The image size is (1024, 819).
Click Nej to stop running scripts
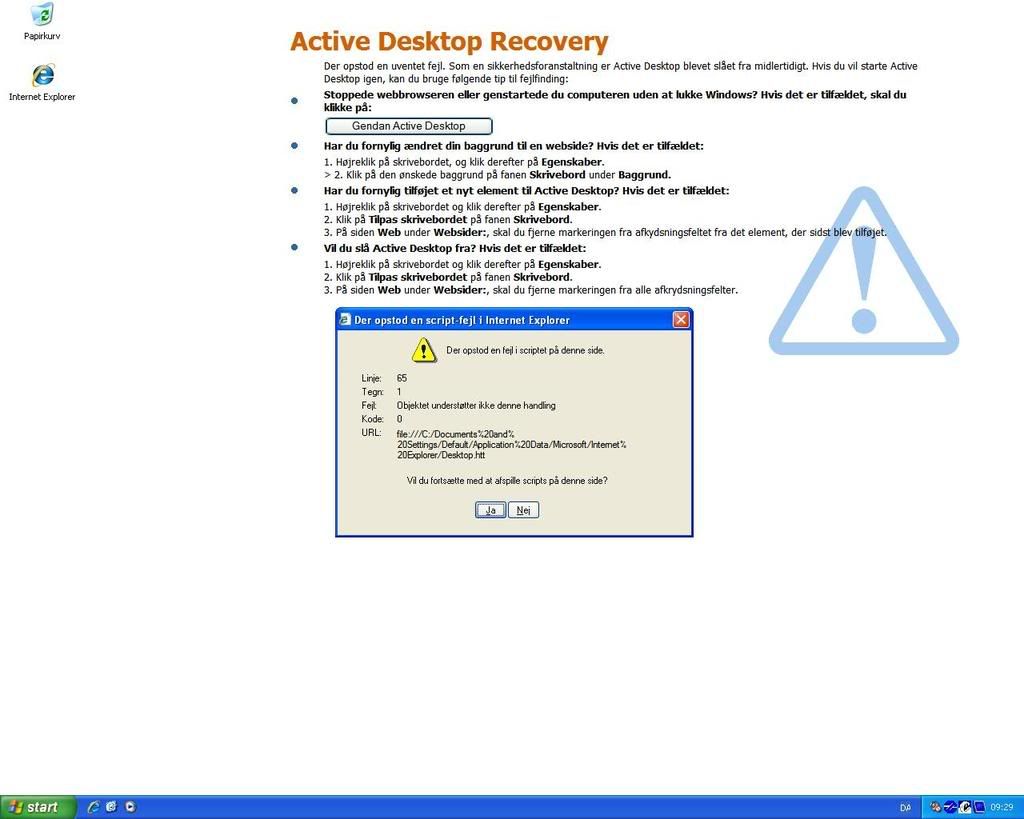point(523,510)
